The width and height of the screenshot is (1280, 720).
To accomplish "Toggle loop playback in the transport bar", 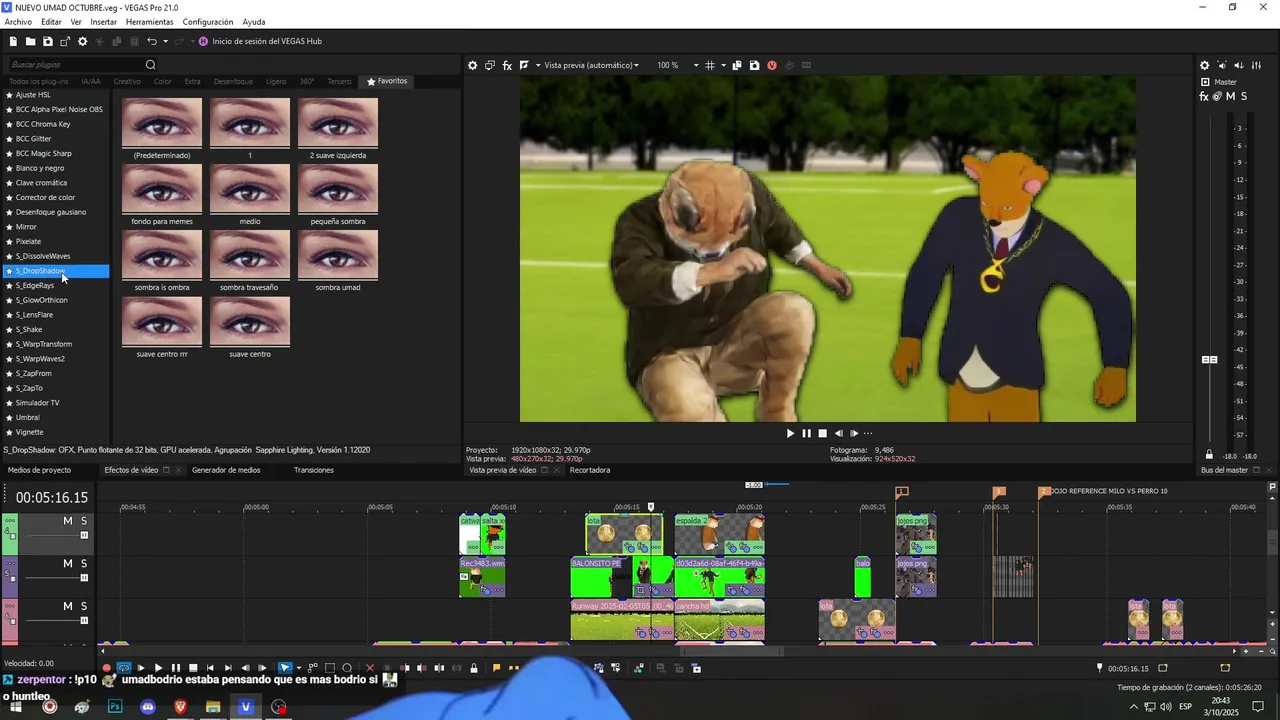I will tap(124, 668).
